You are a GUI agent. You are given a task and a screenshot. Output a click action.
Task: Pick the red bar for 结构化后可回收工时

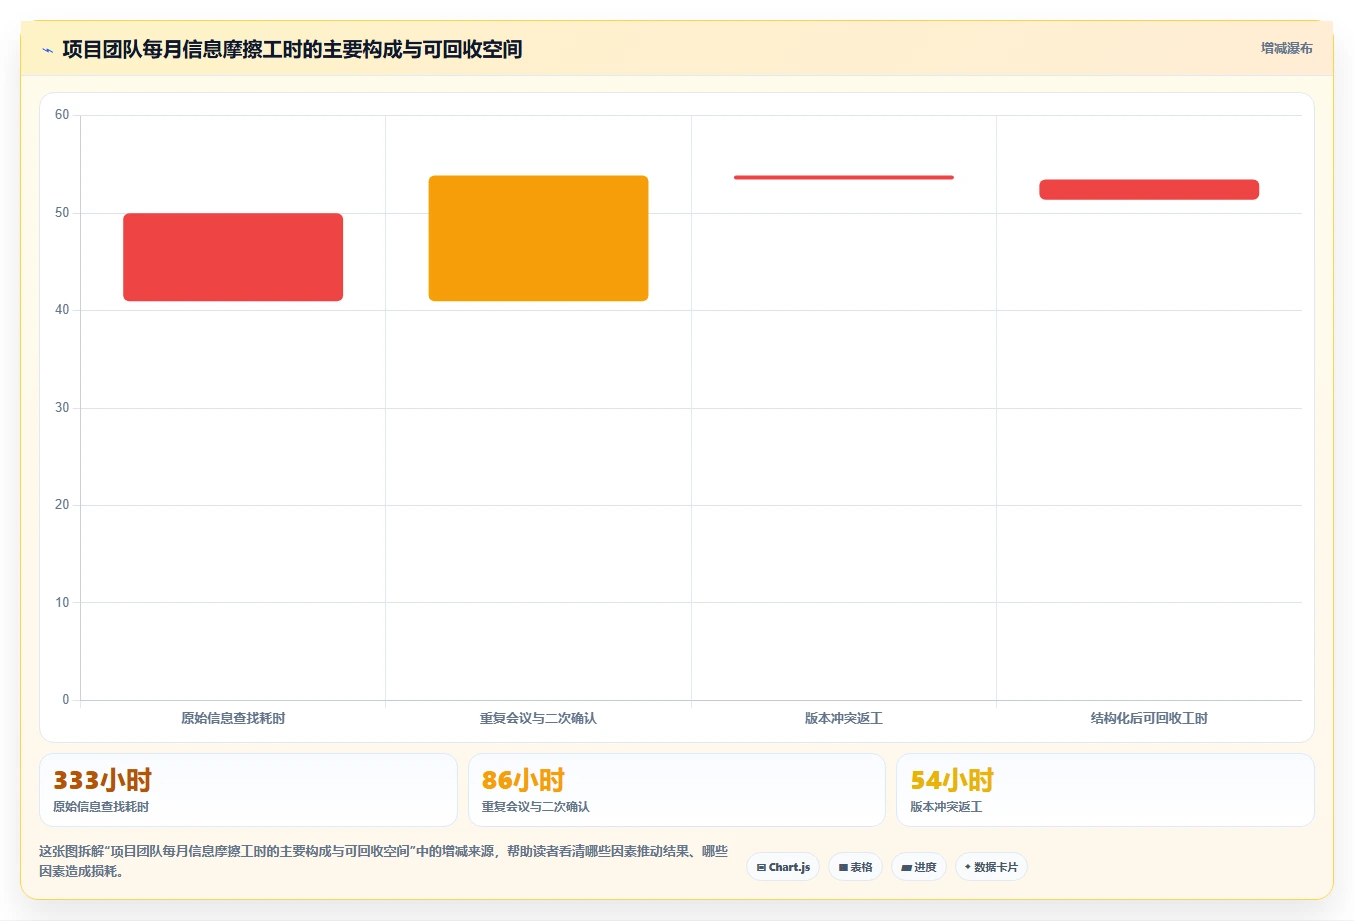(1149, 190)
